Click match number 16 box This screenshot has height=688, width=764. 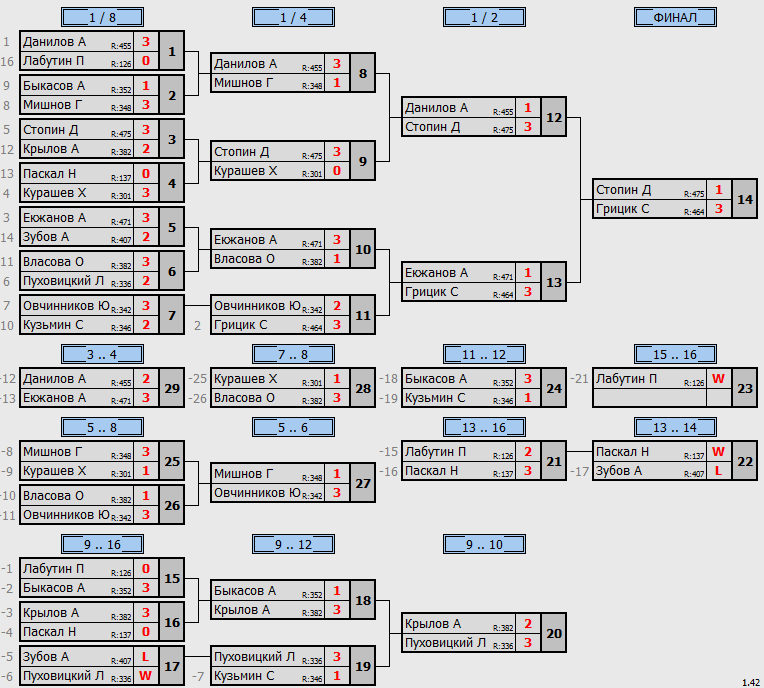[172, 622]
